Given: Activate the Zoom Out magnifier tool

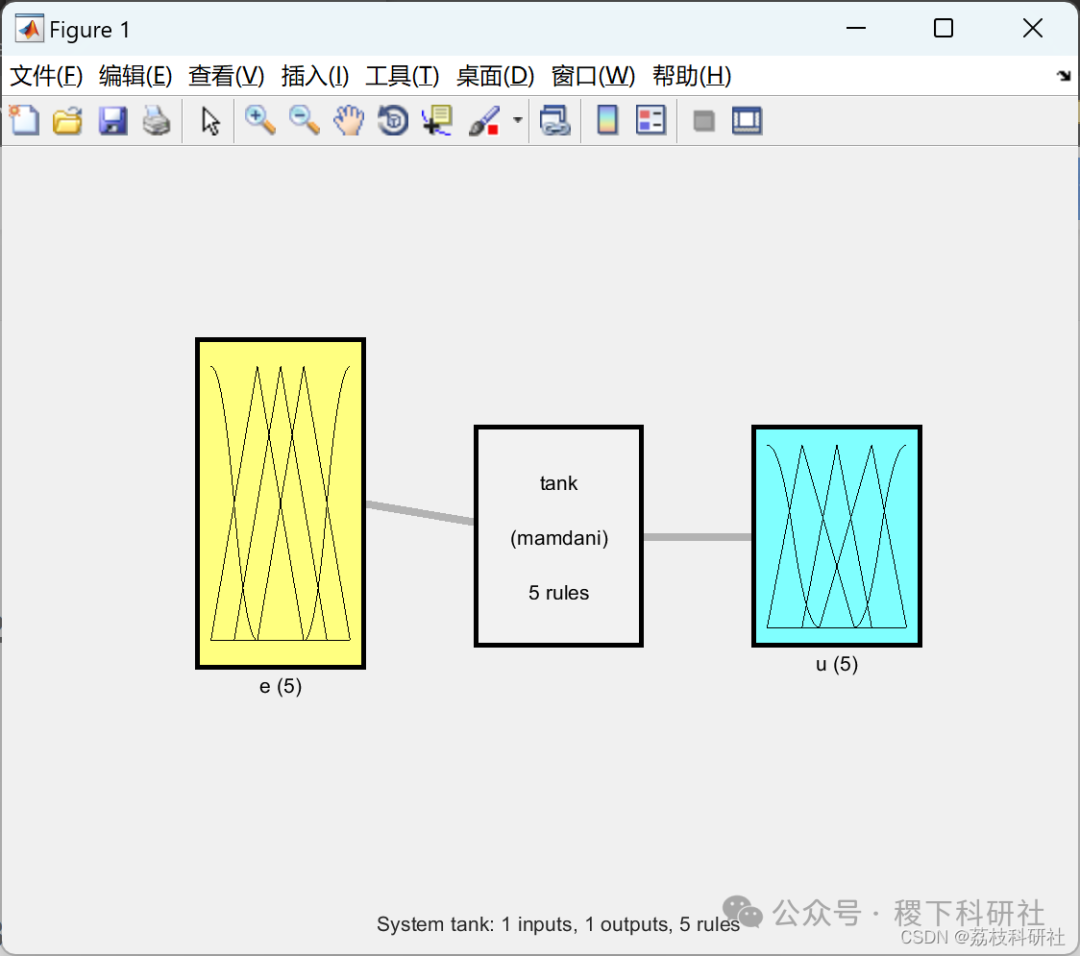Looking at the screenshot, I should [x=304, y=121].
